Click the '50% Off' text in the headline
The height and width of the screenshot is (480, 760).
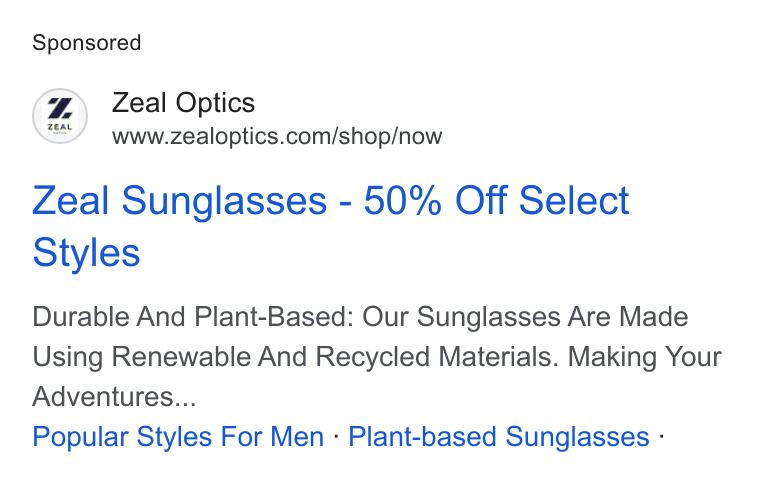pos(435,200)
